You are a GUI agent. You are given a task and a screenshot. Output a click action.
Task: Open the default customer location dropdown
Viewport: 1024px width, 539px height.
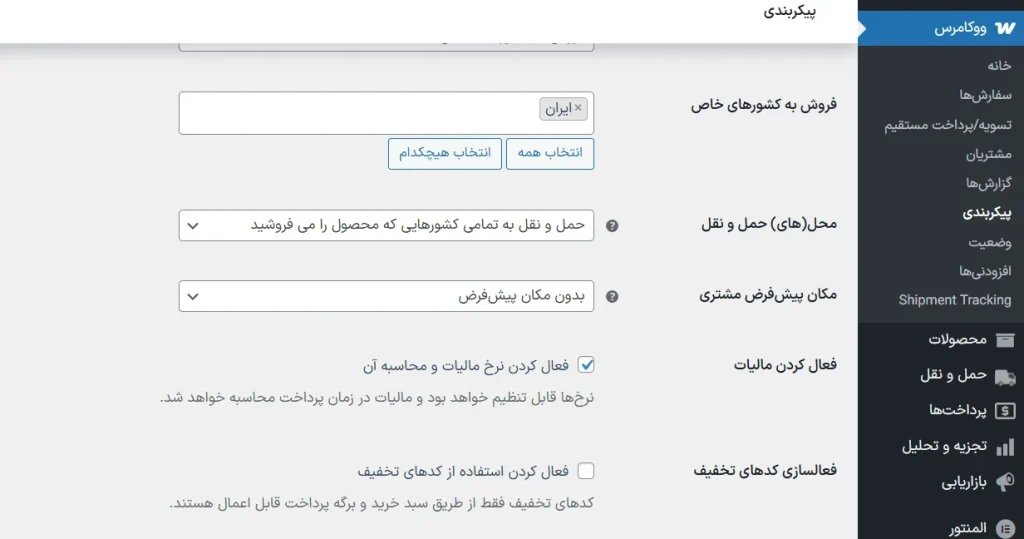[386, 296]
